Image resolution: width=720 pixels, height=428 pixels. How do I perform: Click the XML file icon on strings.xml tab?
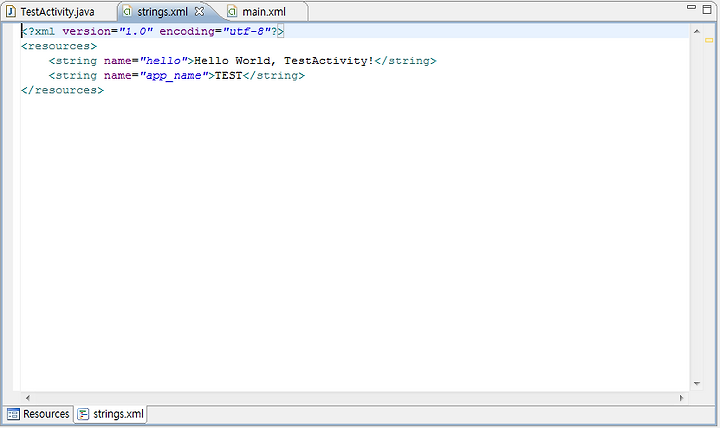click(127, 11)
